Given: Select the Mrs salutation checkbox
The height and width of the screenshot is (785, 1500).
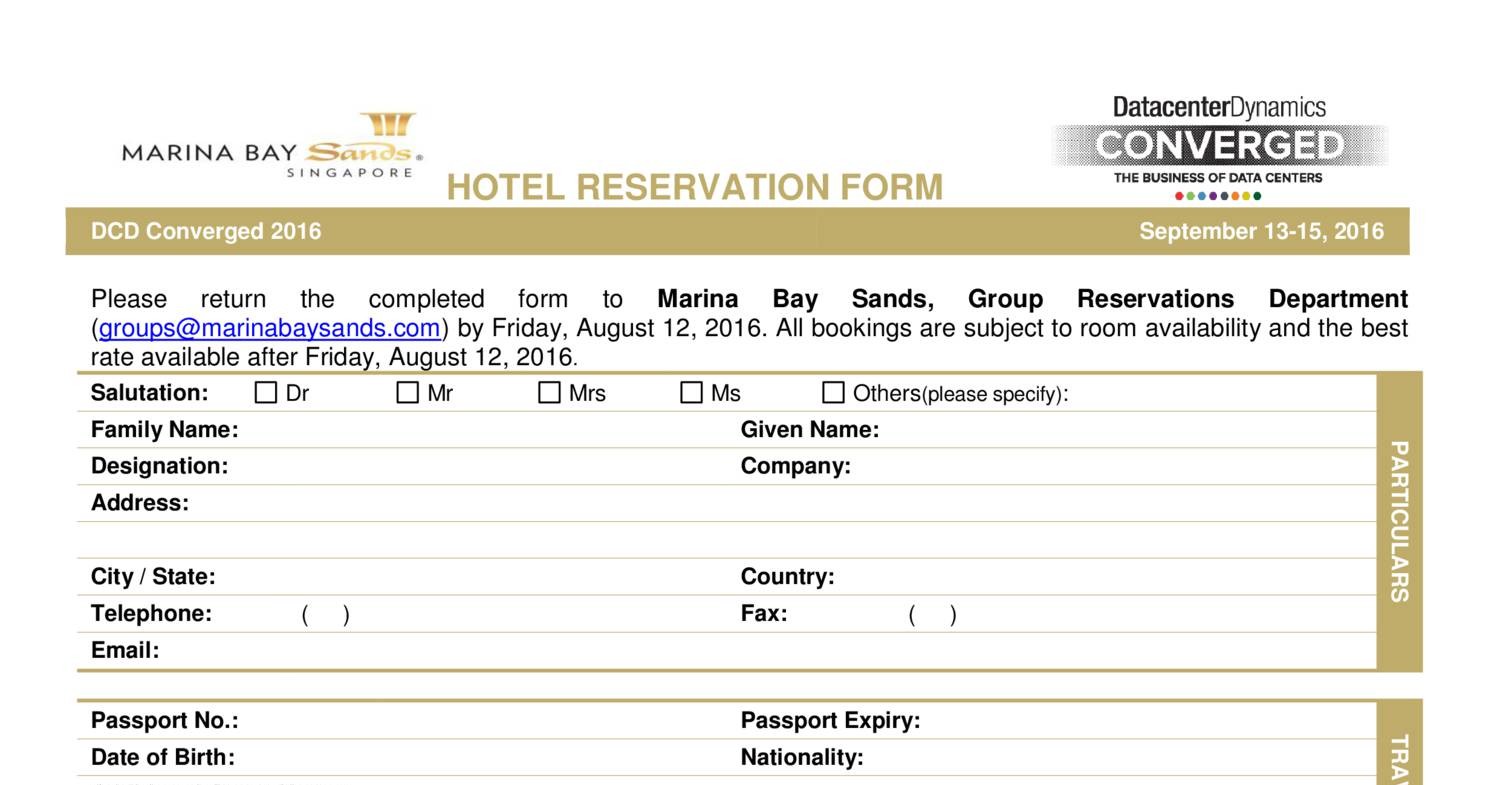Looking at the screenshot, I should click(550, 393).
